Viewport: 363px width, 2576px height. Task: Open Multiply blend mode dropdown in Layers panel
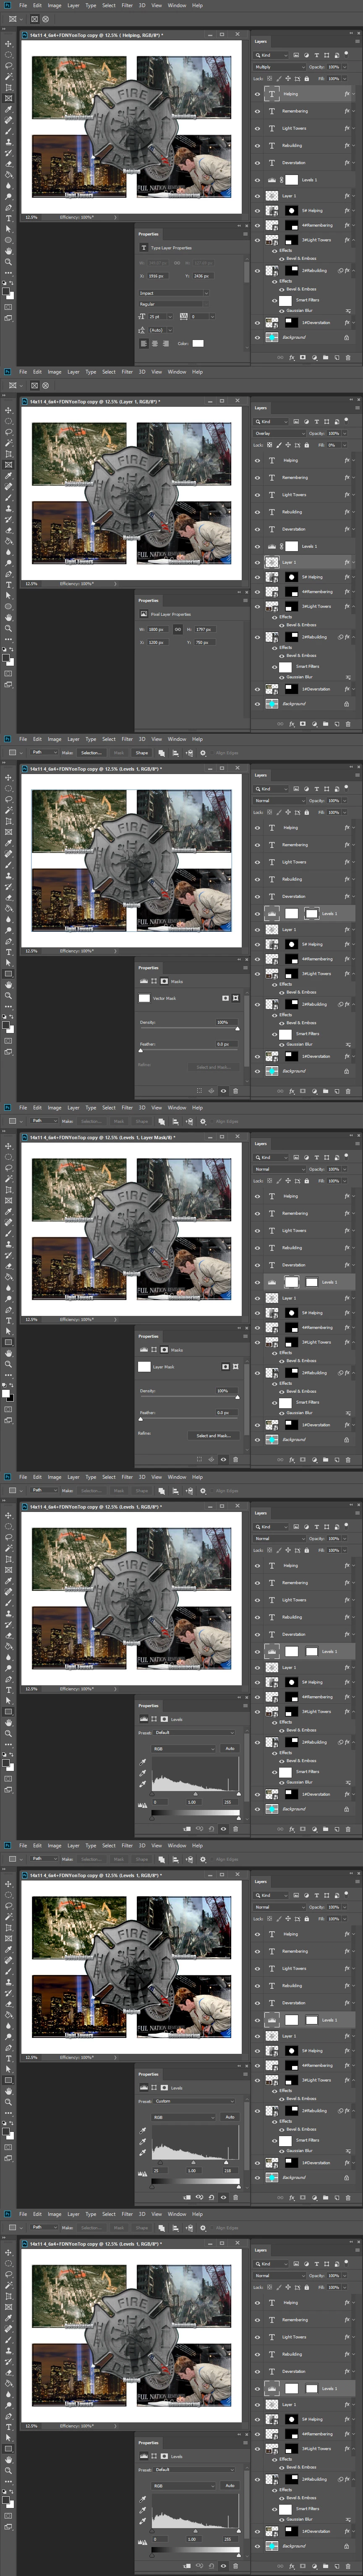click(280, 67)
